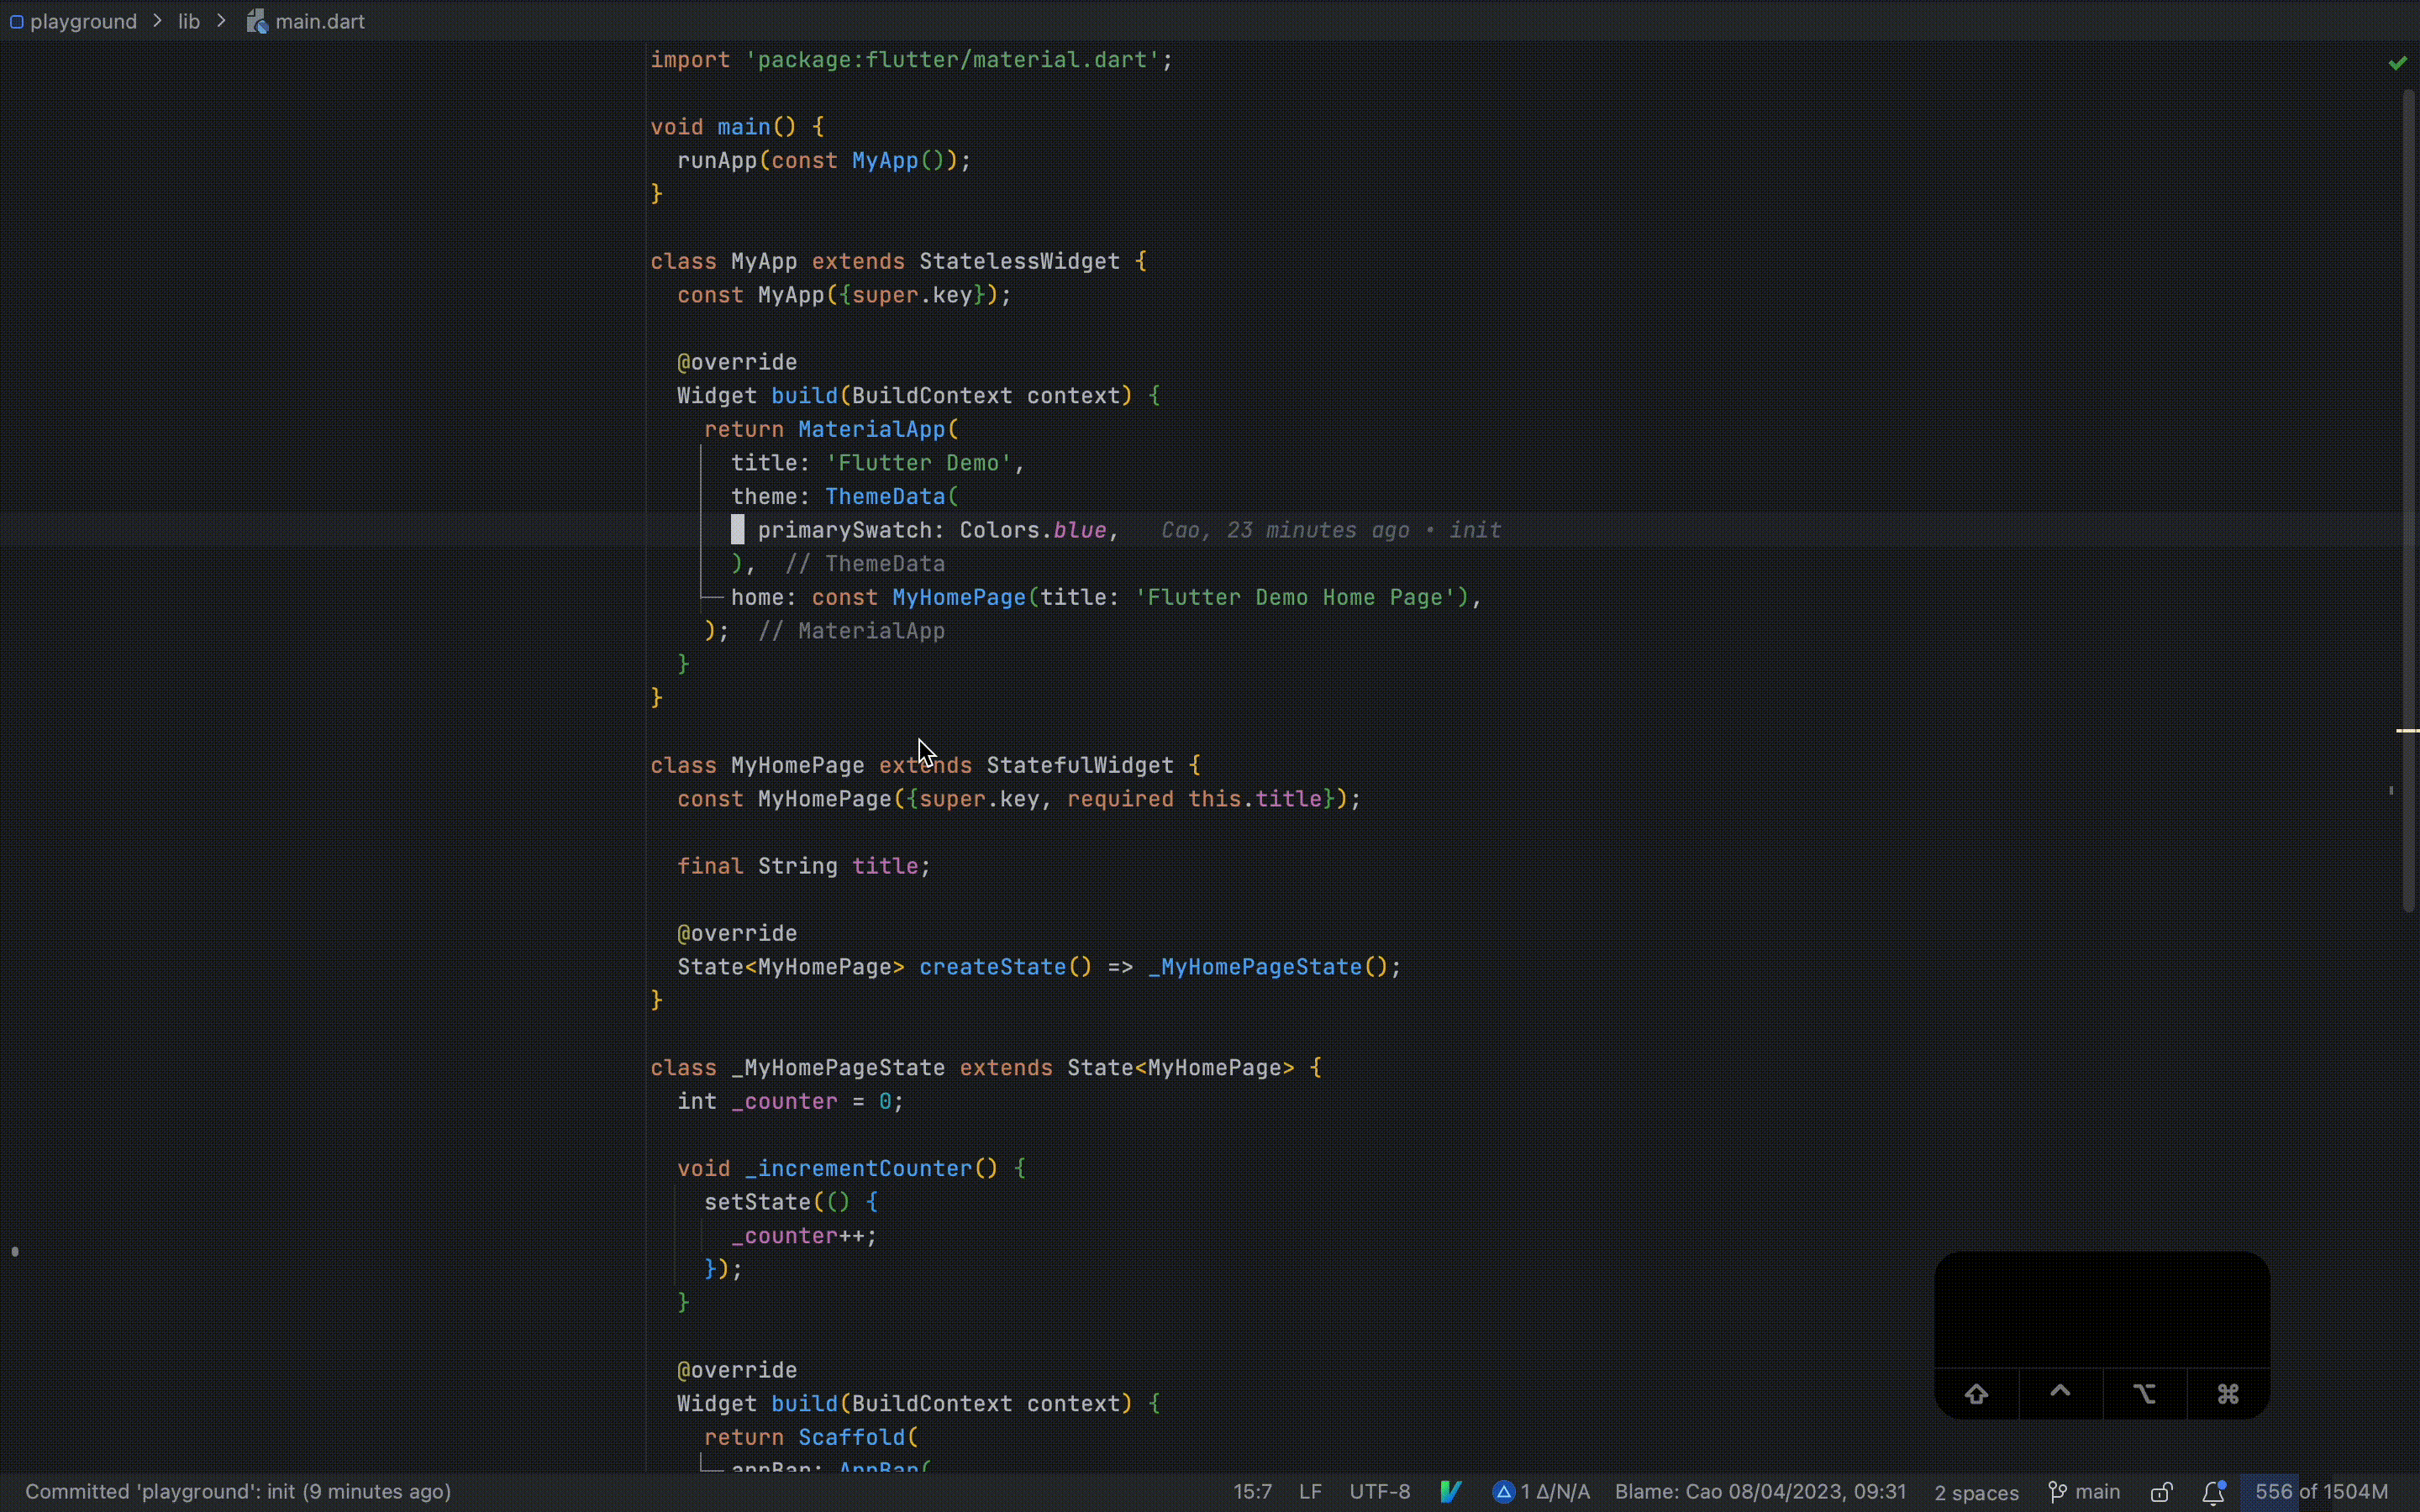Click the 15:7 cursor position indicator
Image resolution: width=2420 pixels, height=1512 pixels.
click(1252, 1492)
